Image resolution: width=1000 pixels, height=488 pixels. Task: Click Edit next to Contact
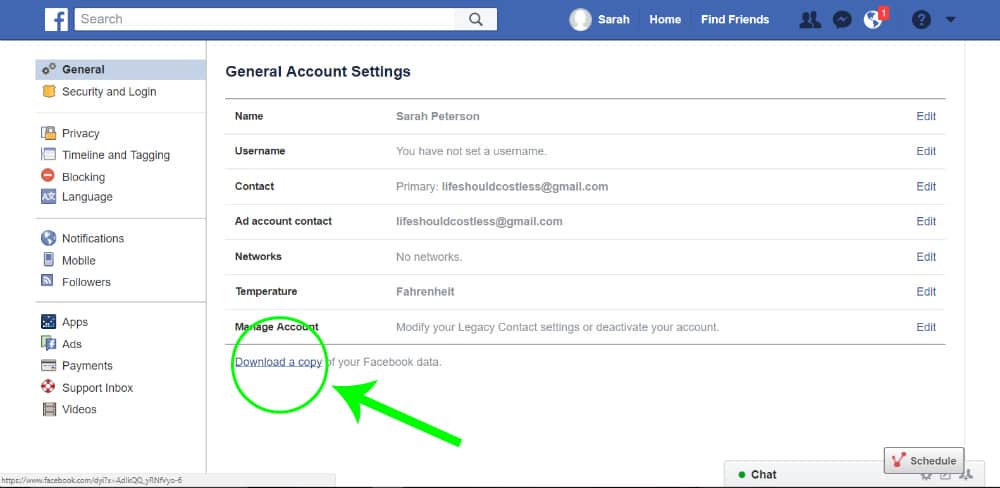click(x=926, y=186)
